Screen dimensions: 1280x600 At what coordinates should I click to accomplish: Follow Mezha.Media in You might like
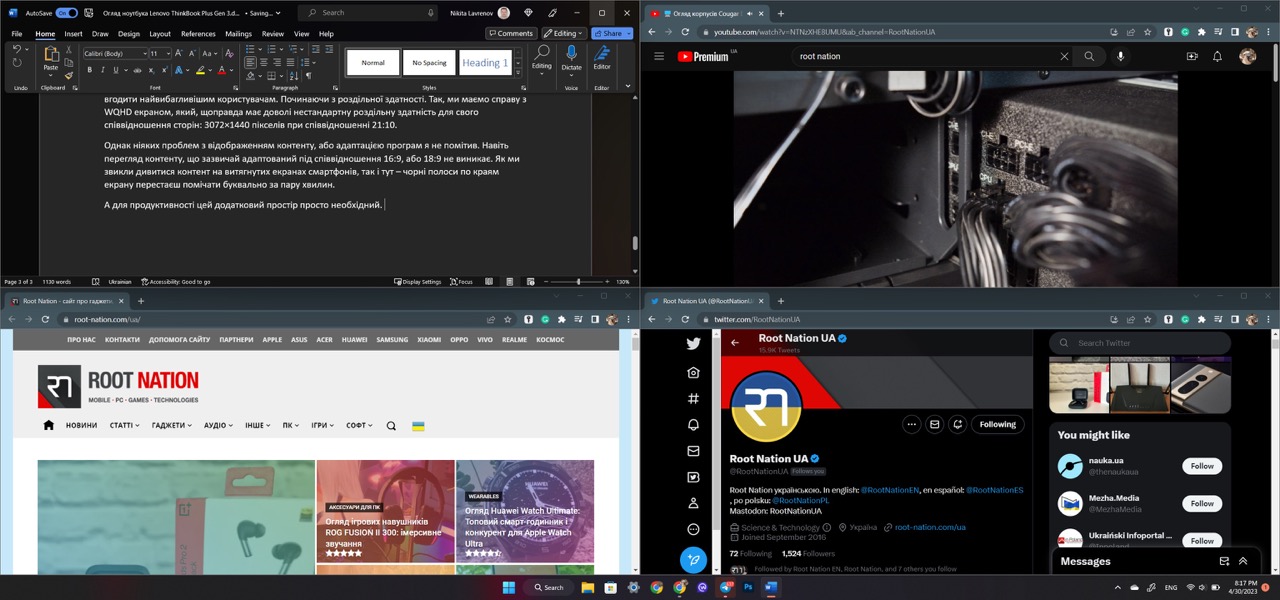click(x=1202, y=503)
